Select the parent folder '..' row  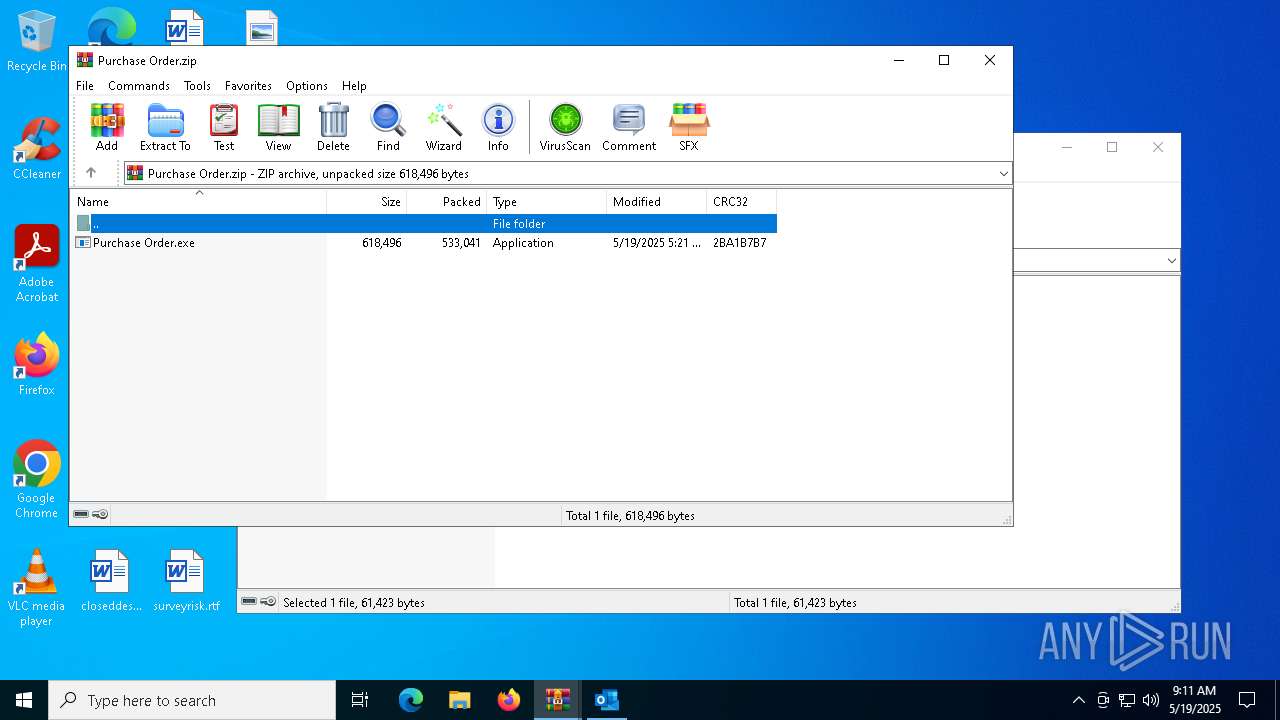pos(424,224)
